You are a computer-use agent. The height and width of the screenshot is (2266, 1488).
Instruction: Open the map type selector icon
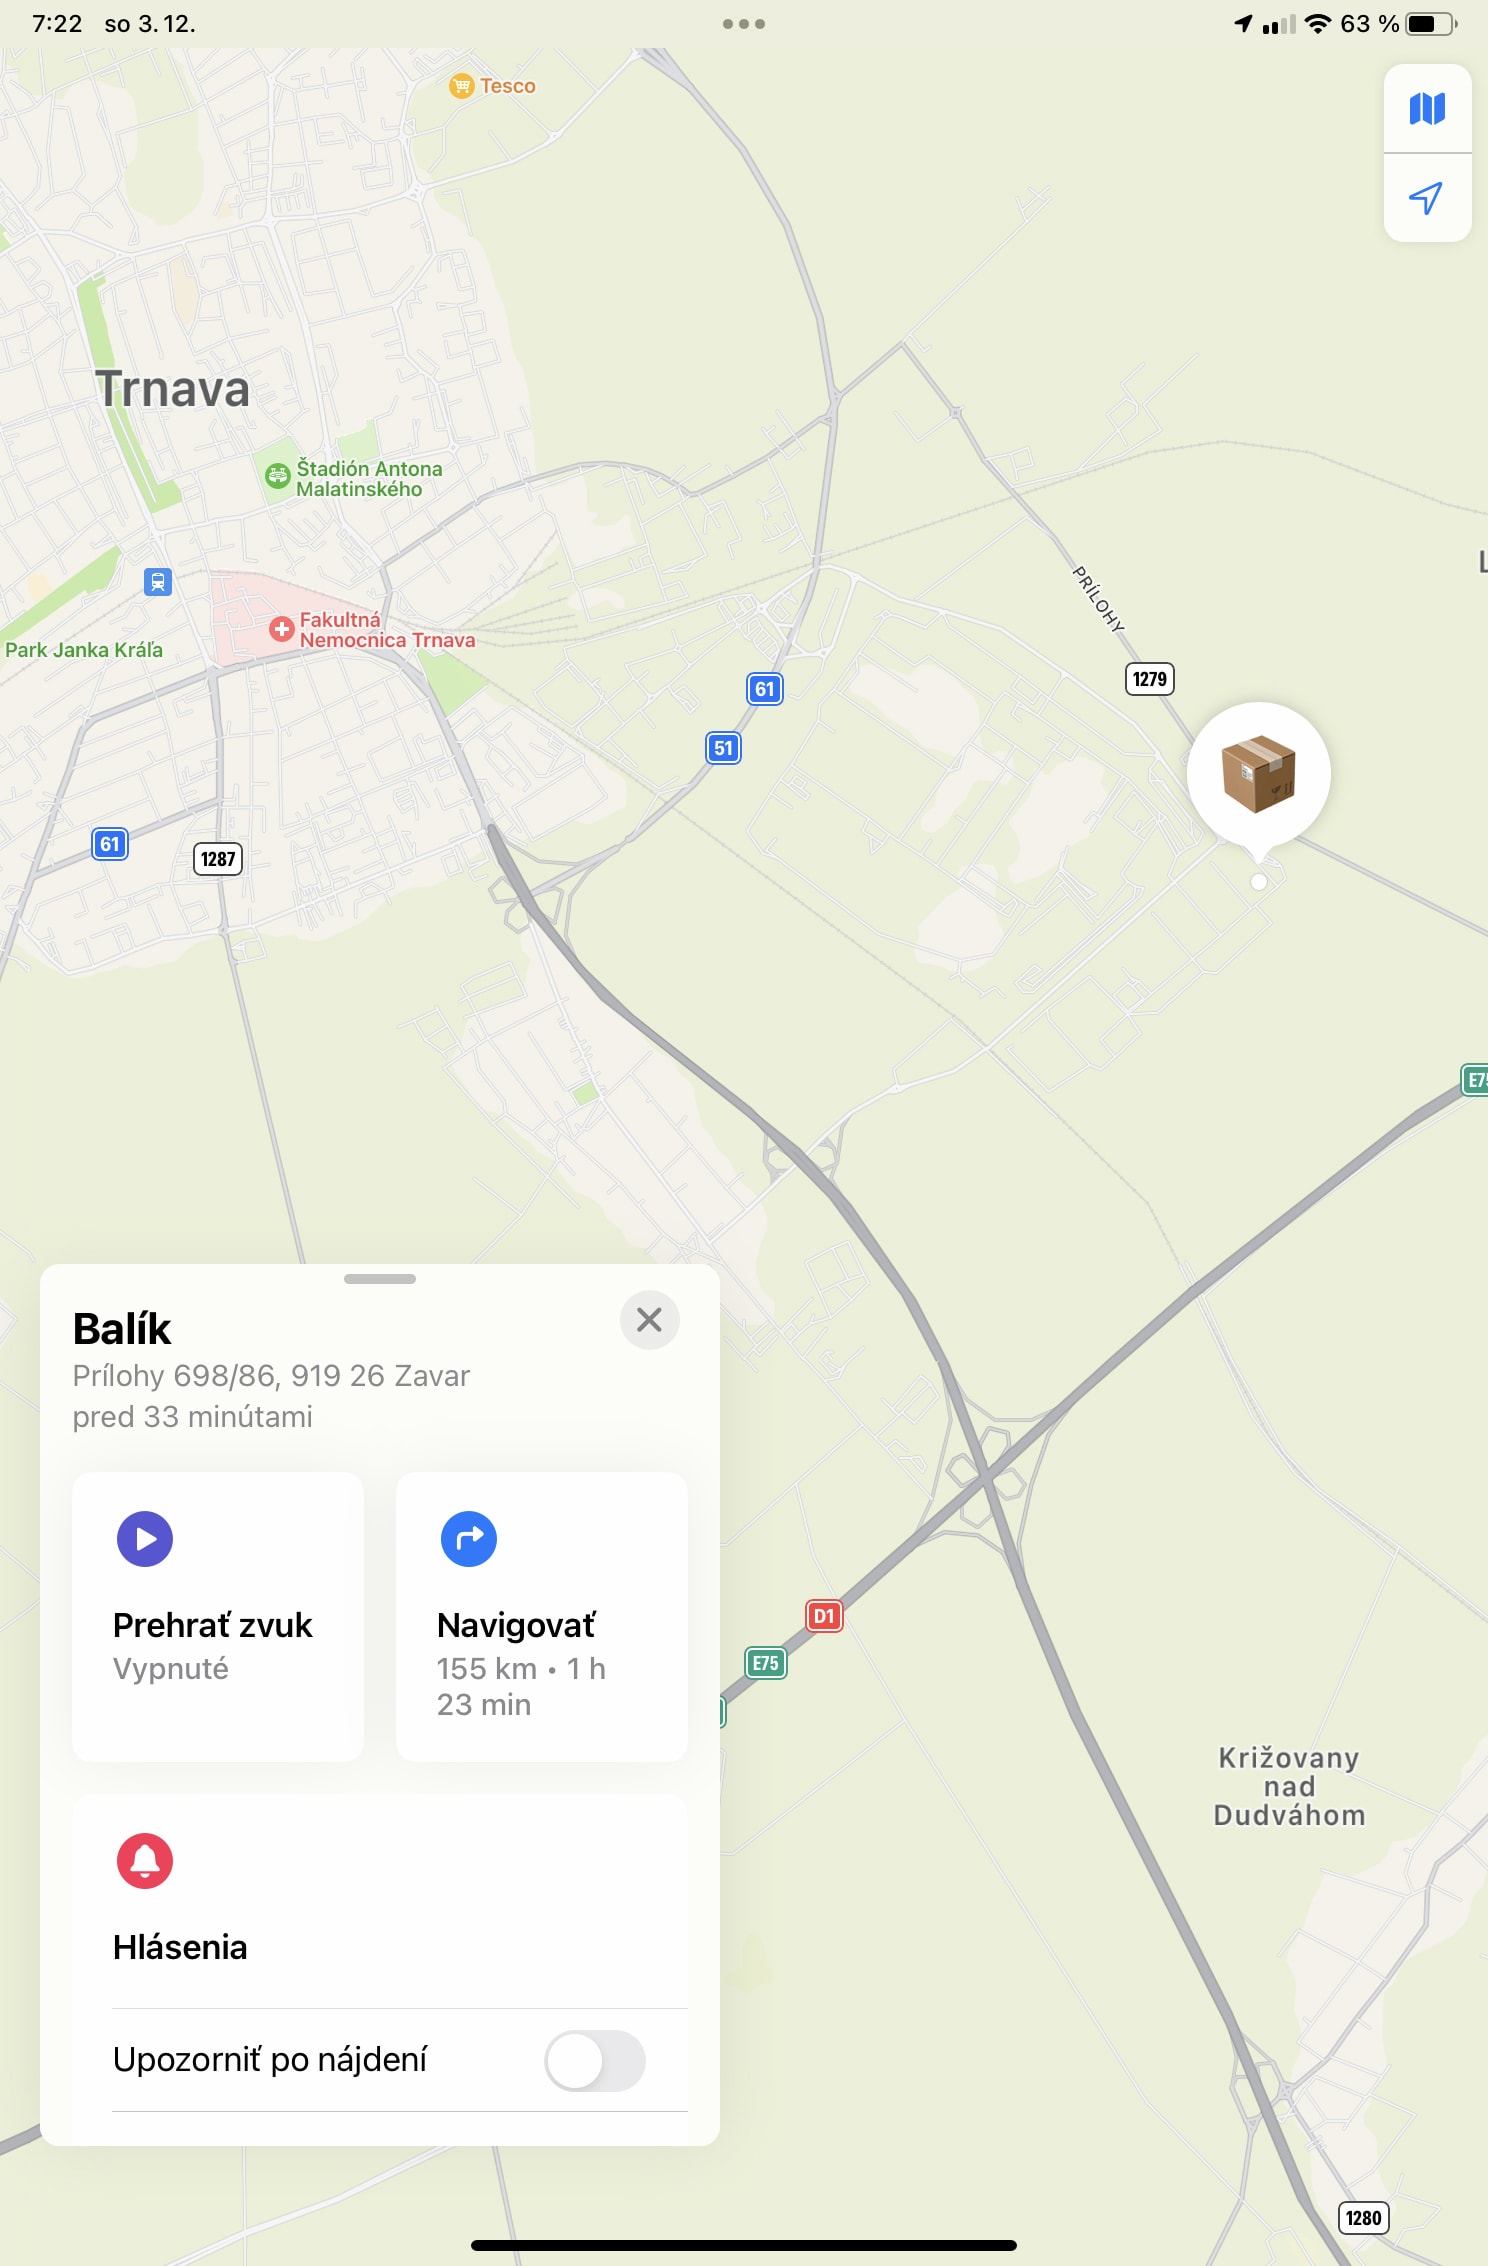(x=1427, y=108)
